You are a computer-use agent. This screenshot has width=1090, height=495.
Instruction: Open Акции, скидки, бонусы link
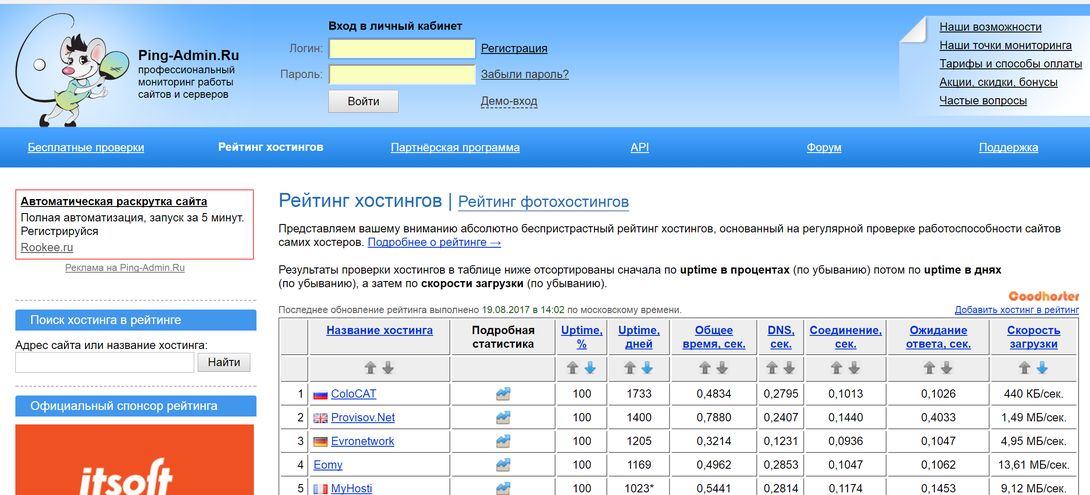pos(999,82)
